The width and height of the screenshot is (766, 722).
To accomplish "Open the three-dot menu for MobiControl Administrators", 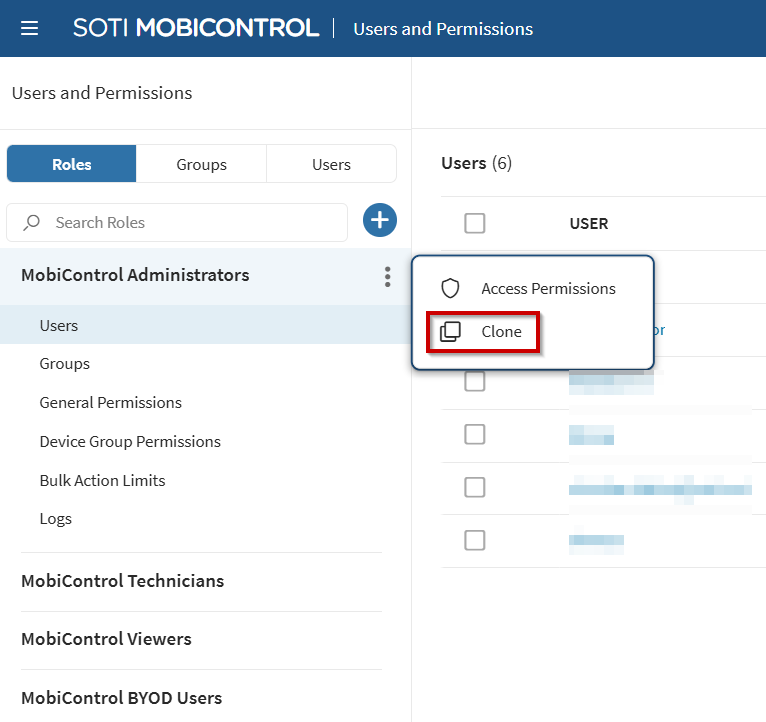I will 387,277.
